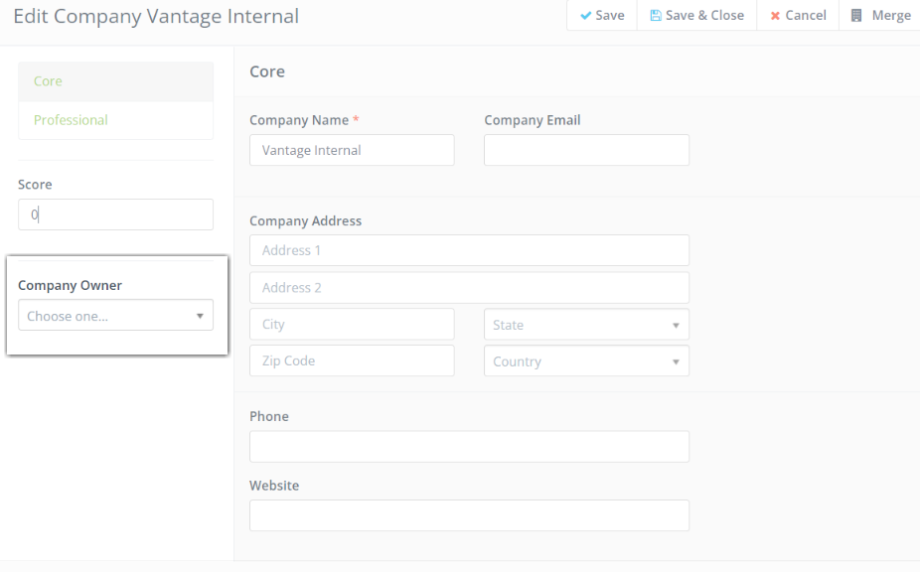
Task: Click into the Address 2 field
Action: pos(469,287)
